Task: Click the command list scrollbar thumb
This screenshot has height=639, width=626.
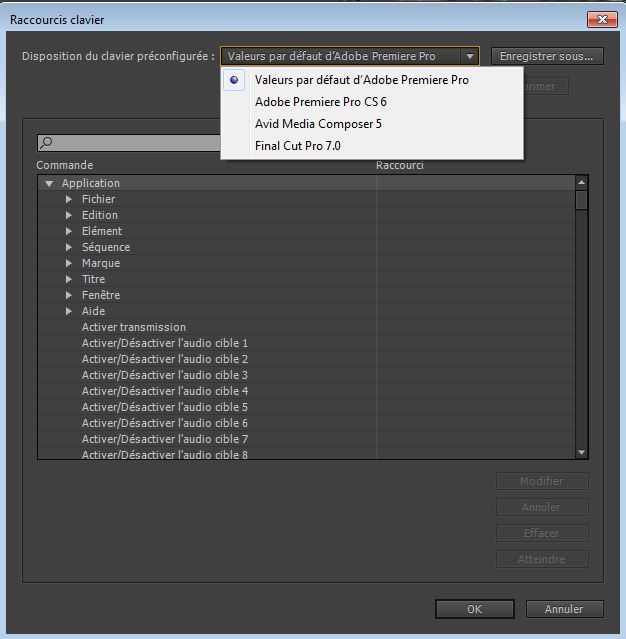Action: (x=582, y=200)
